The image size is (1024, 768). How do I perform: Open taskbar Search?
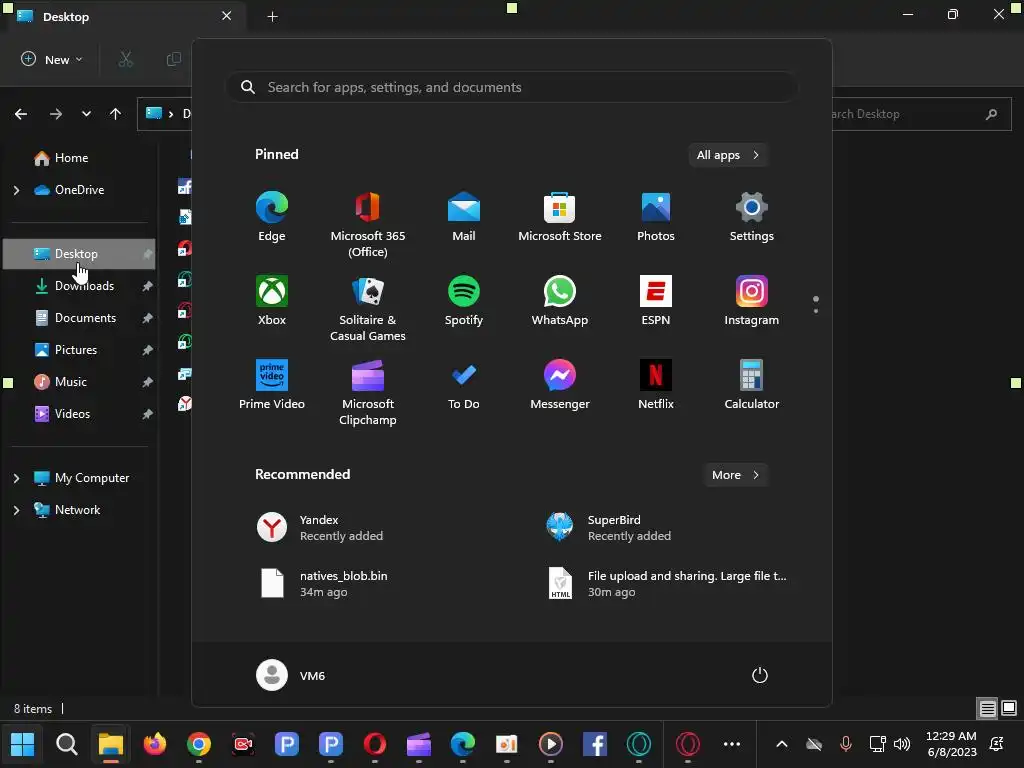tap(67, 744)
